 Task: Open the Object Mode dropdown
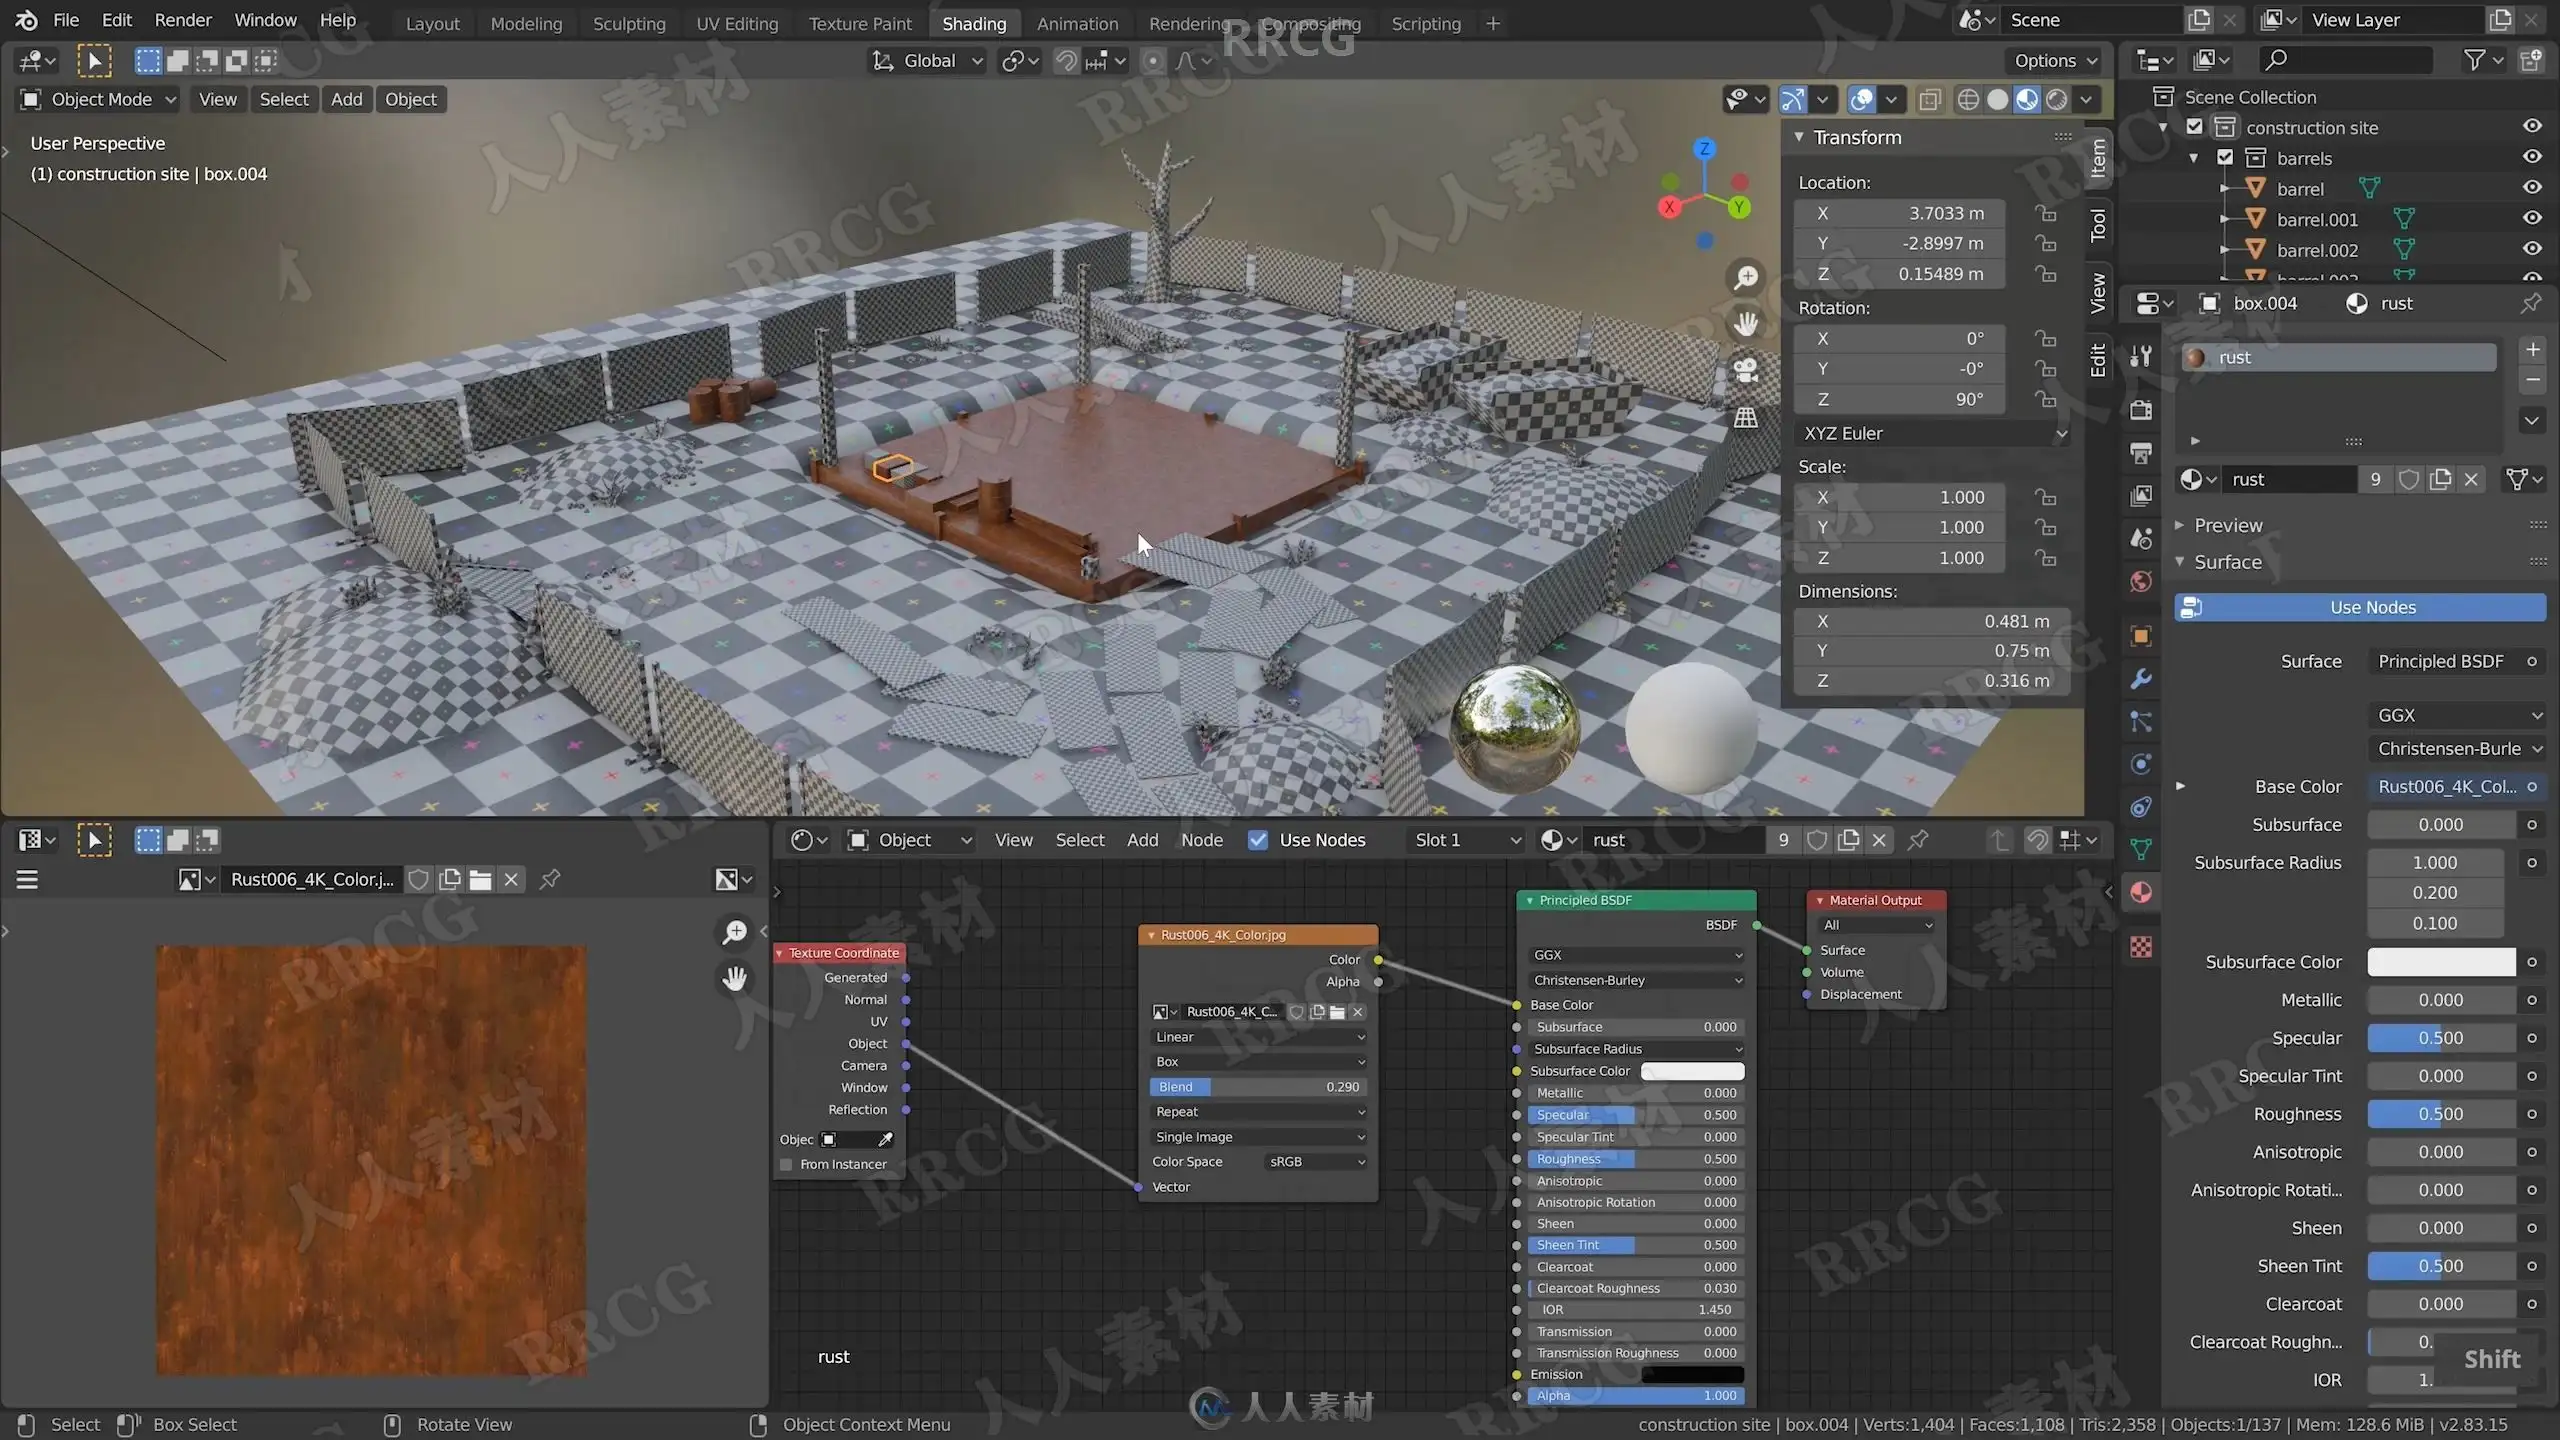[x=98, y=99]
